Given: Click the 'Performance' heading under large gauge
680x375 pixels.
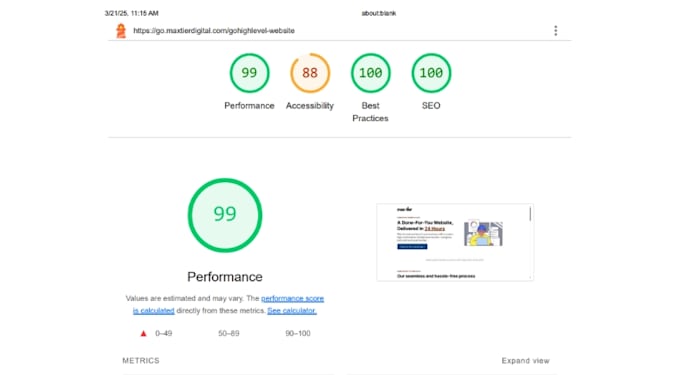Looking at the screenshot, I should [x=225, y=277].
